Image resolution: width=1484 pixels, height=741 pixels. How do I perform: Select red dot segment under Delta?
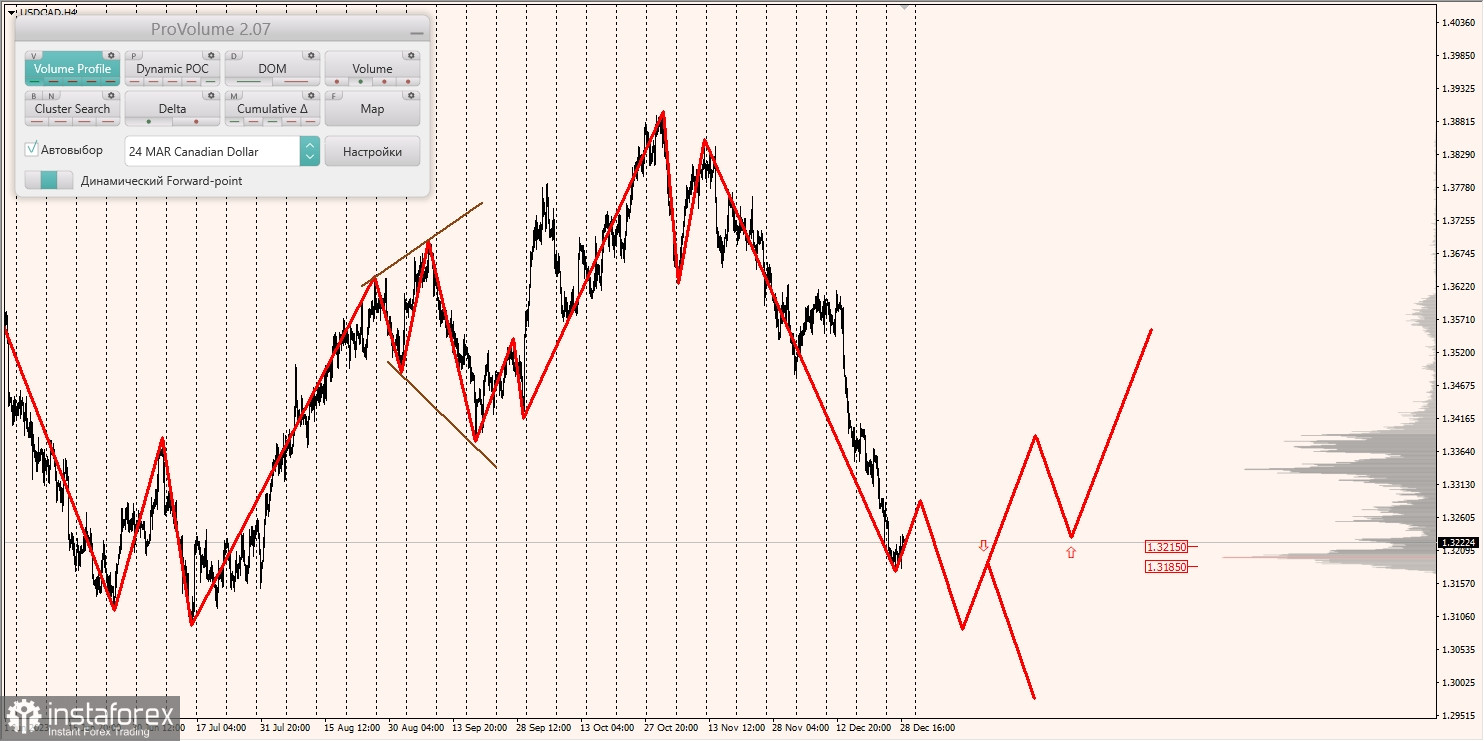[x=196, y=121]
